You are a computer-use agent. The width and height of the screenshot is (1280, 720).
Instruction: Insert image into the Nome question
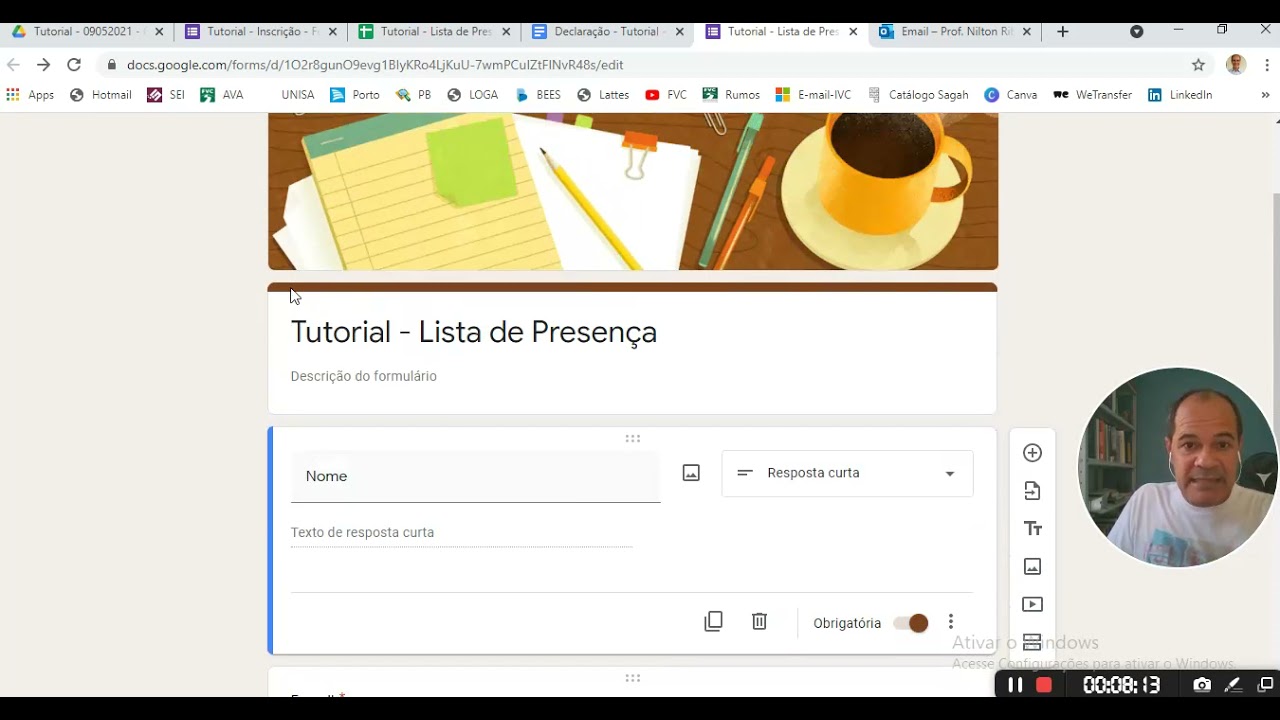[x=691, y=473]
